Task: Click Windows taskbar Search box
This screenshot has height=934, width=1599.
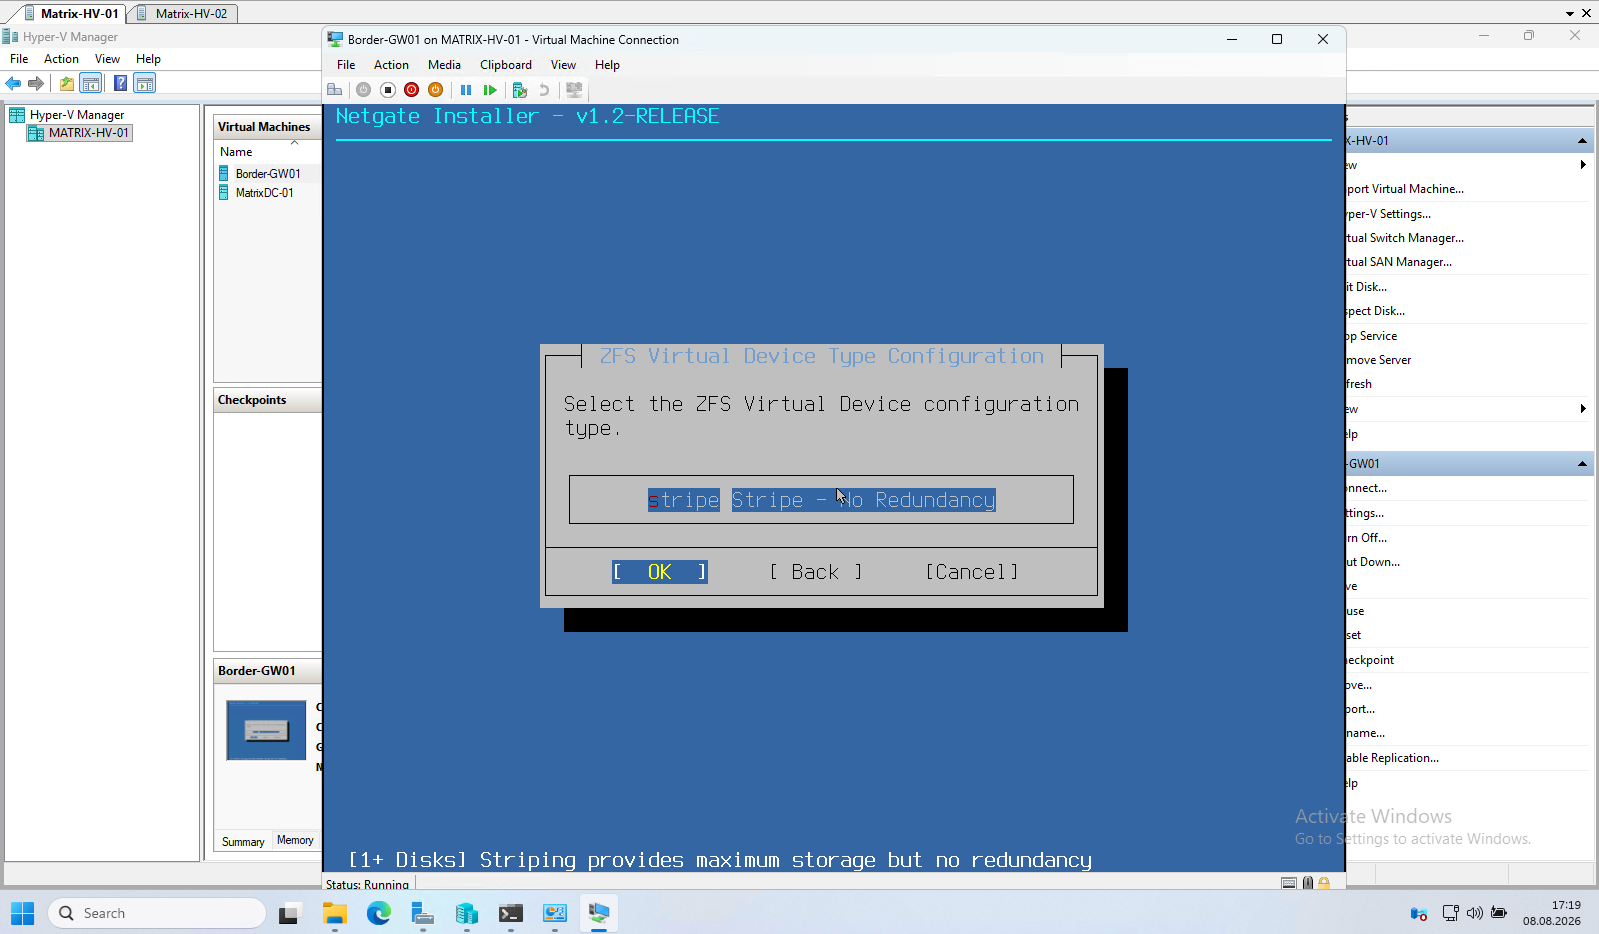Action: tap(157, 913)
